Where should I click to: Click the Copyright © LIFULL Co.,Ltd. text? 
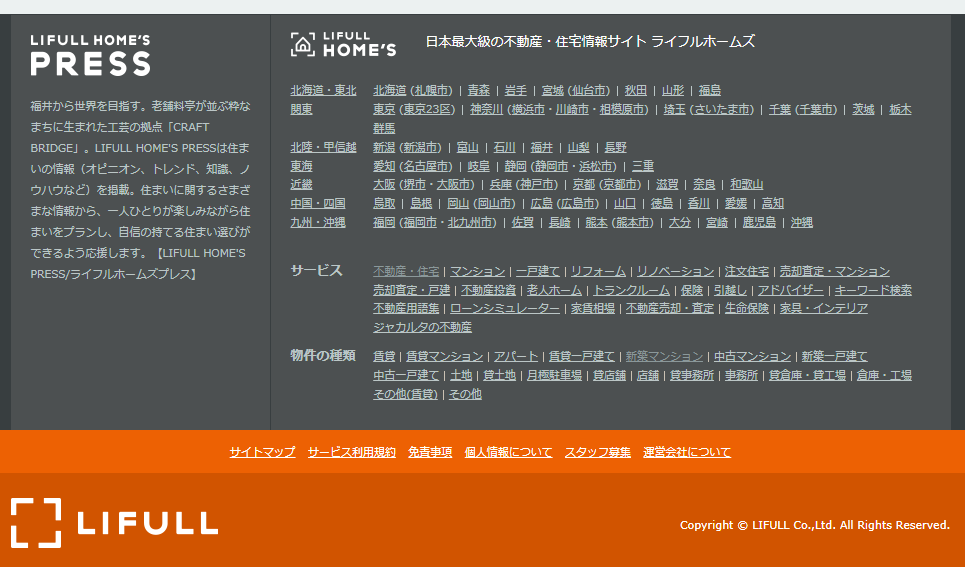pos(815,525)
